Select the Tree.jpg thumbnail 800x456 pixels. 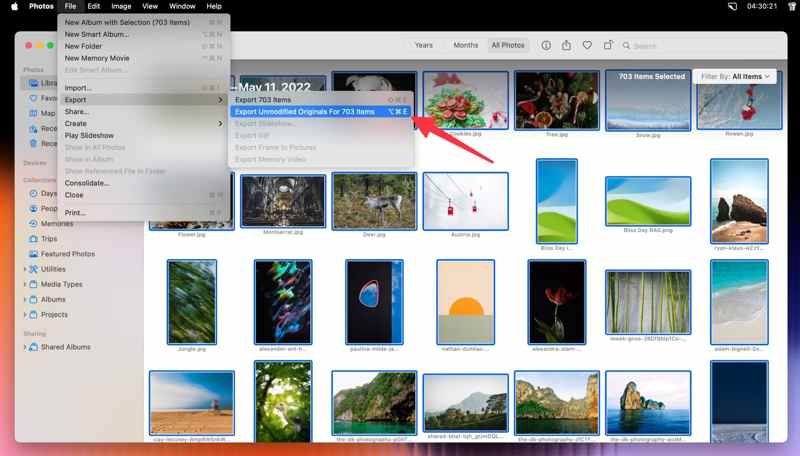pos(557,100)
